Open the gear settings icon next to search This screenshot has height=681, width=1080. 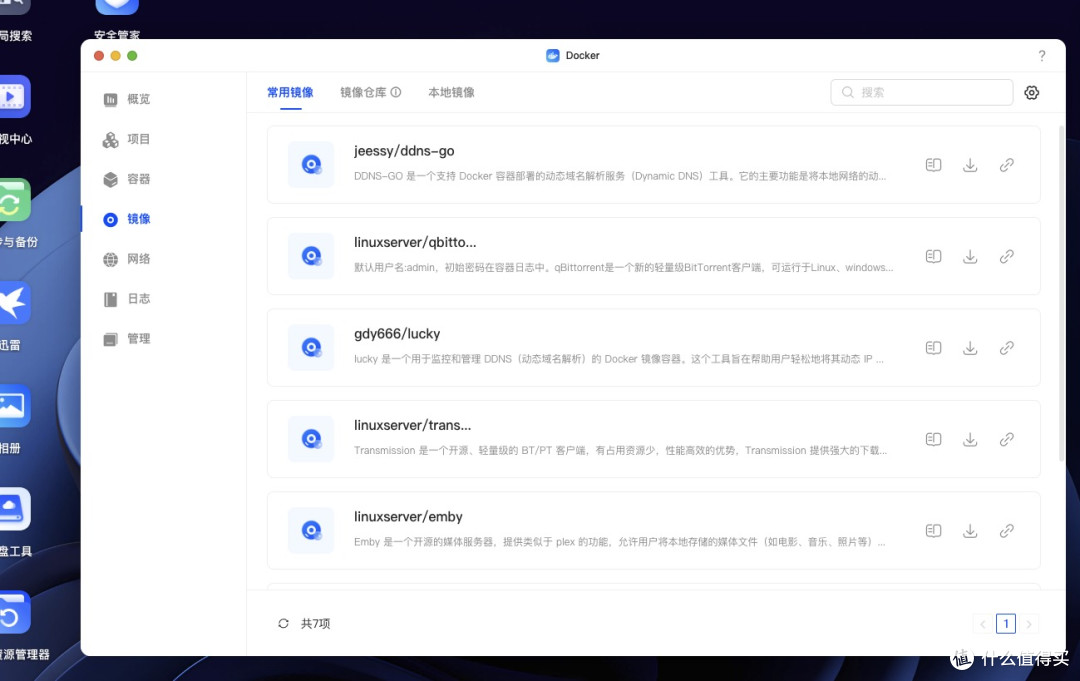[x=1031, y=92]
